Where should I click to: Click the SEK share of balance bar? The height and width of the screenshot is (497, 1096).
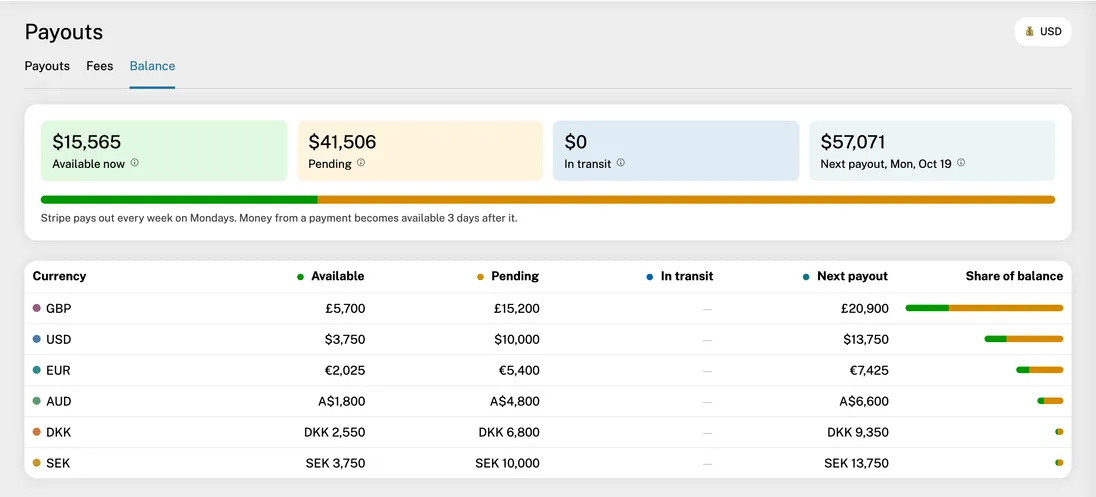point(1060,462)
